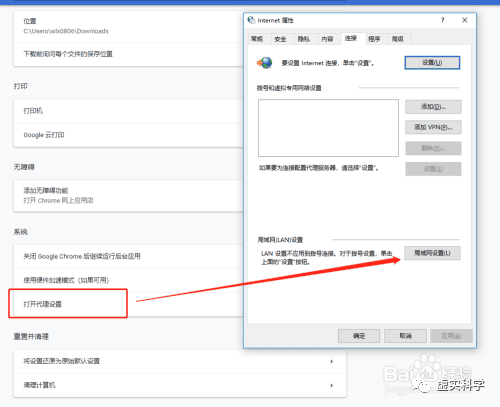Cancel the dialog with 取消
This screenshot has width=500, height=407.
[x=405, y=336]
